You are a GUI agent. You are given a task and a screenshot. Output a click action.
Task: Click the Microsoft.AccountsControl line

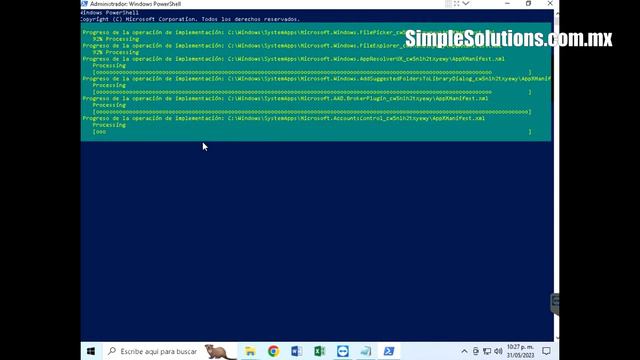pyautogui.click(x=284, y=118)
